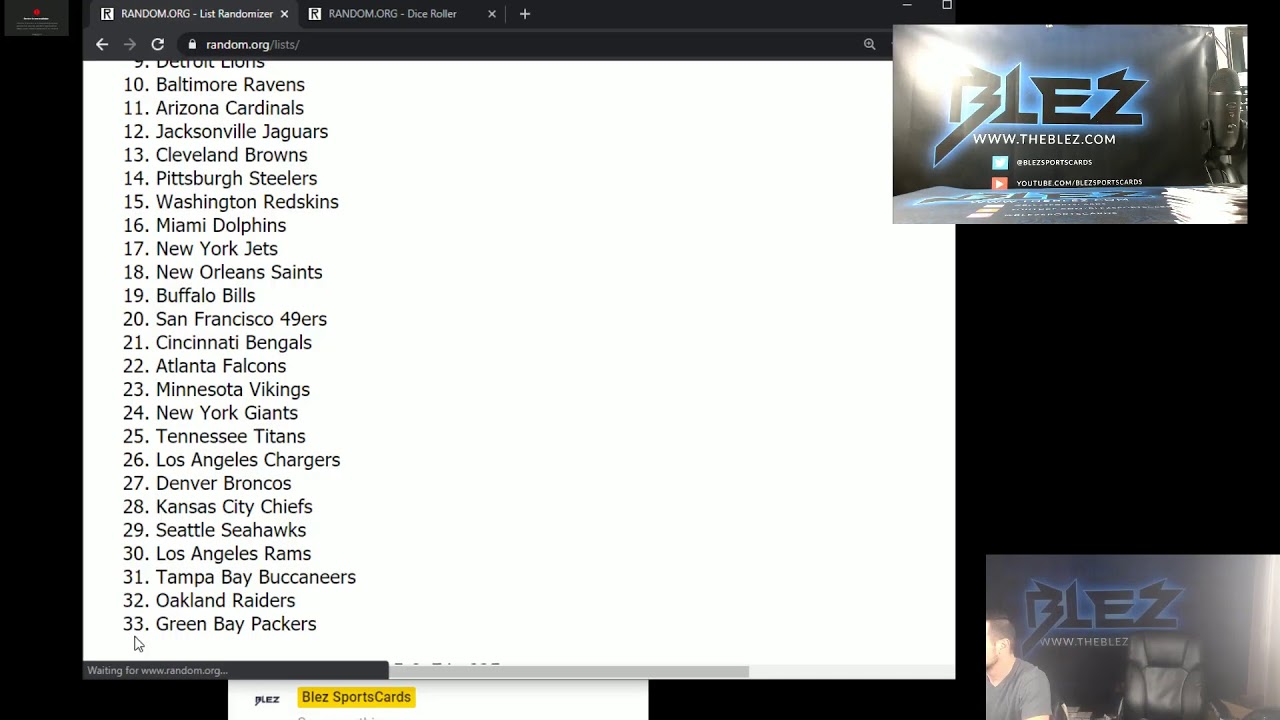This screenshot has height=720, width=1280.
Task: Select the text Miami Dolphins
Action: pyautogui.click(x=221, y=225)
